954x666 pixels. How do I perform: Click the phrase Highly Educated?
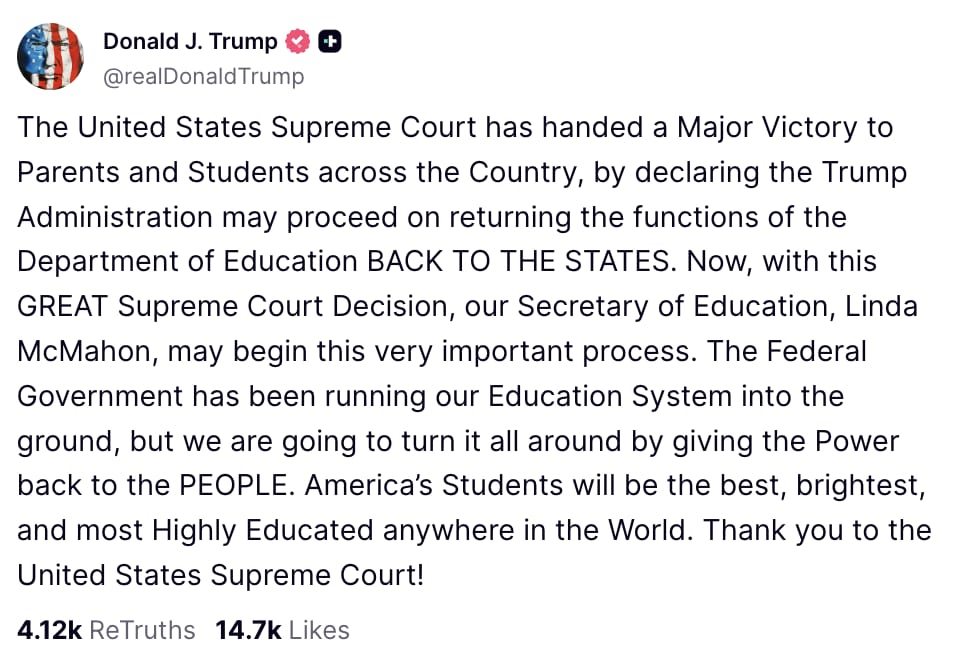click(x=262, y=530)
